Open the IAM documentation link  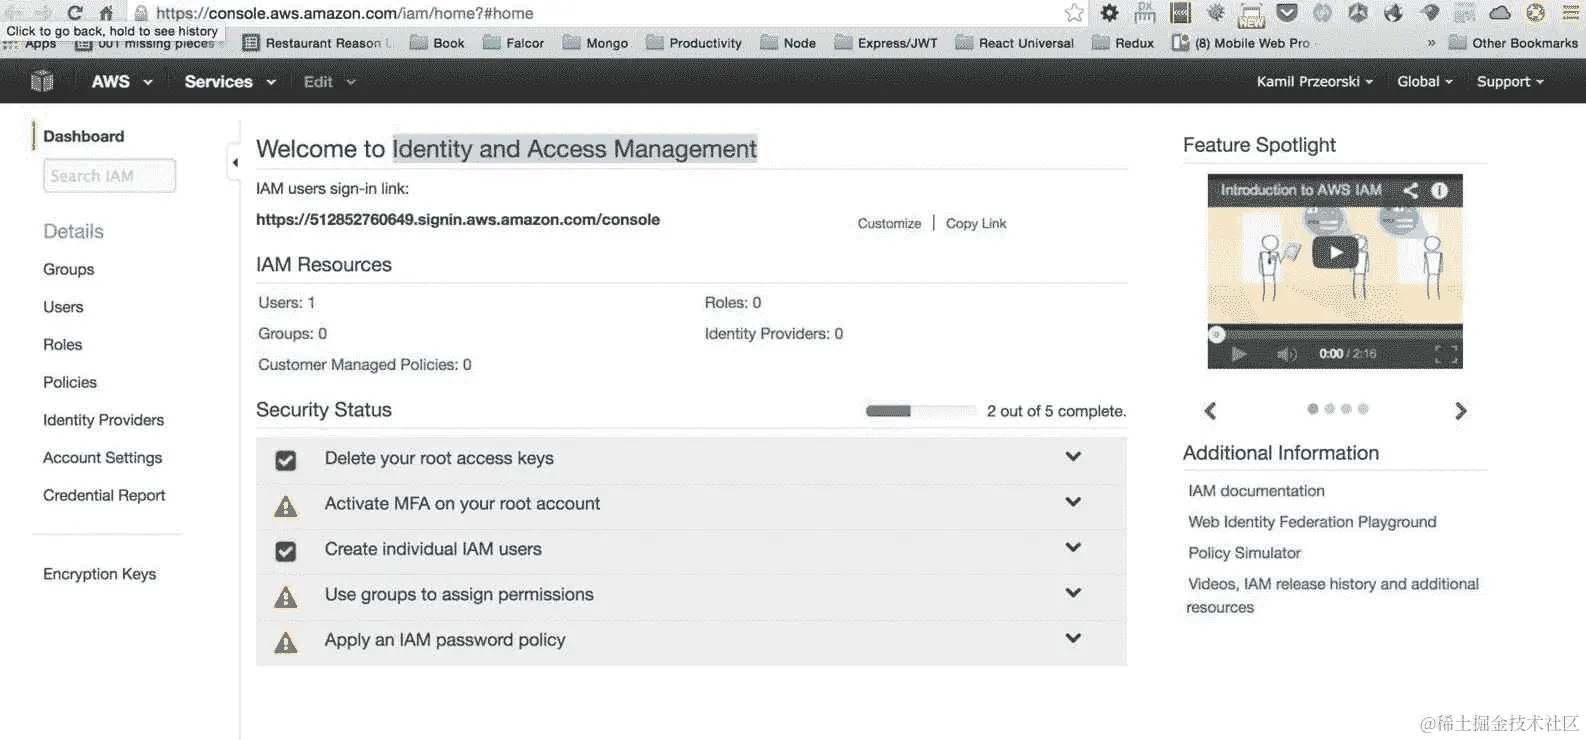pos(1256,491)
